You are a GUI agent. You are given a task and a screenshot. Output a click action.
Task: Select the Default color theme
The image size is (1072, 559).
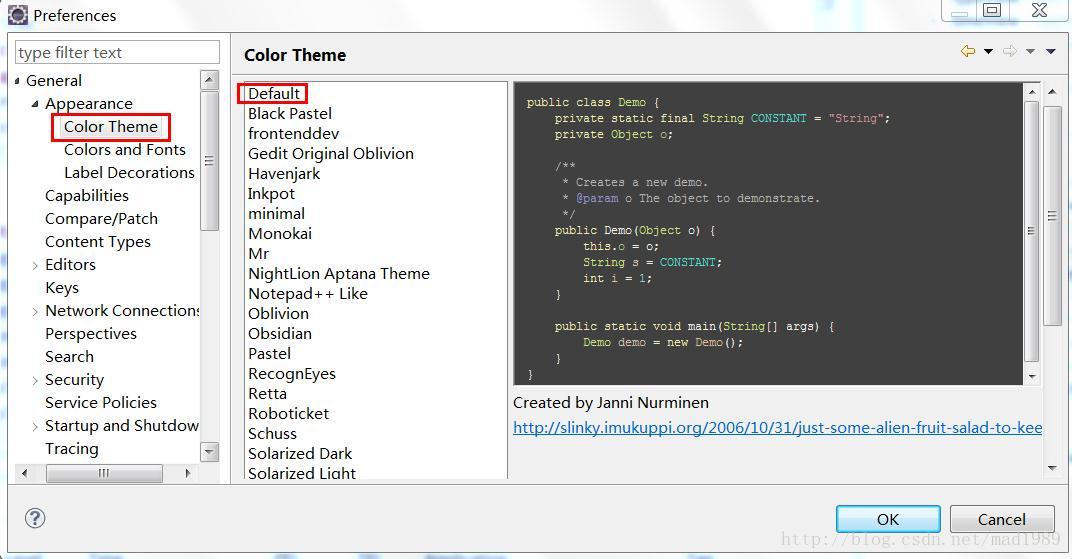[x=273, y=94]
